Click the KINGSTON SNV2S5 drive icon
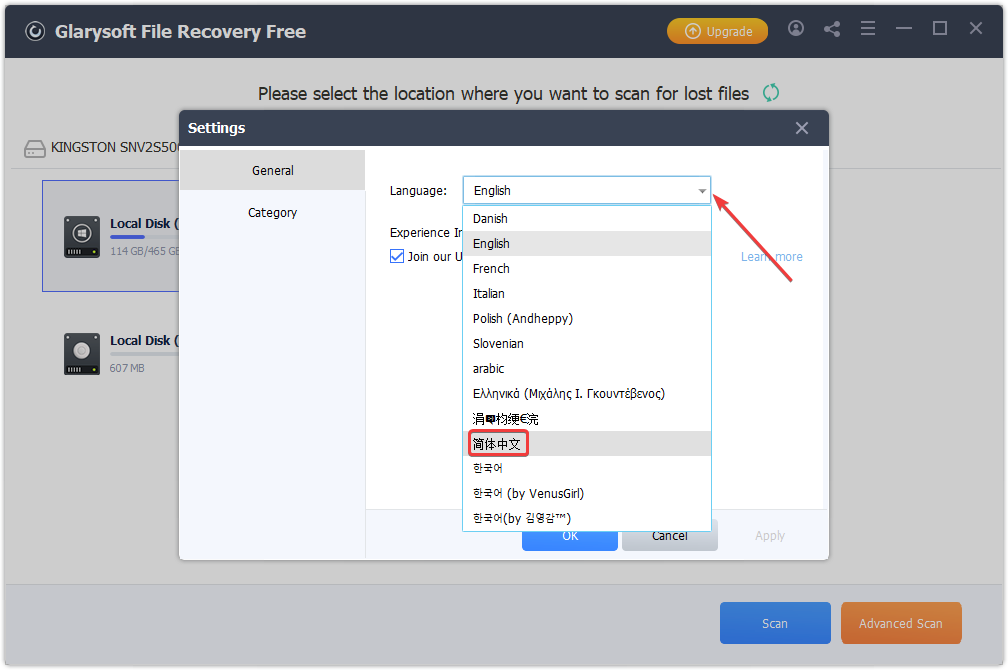 pyautogui.click(x=35, y=147)
